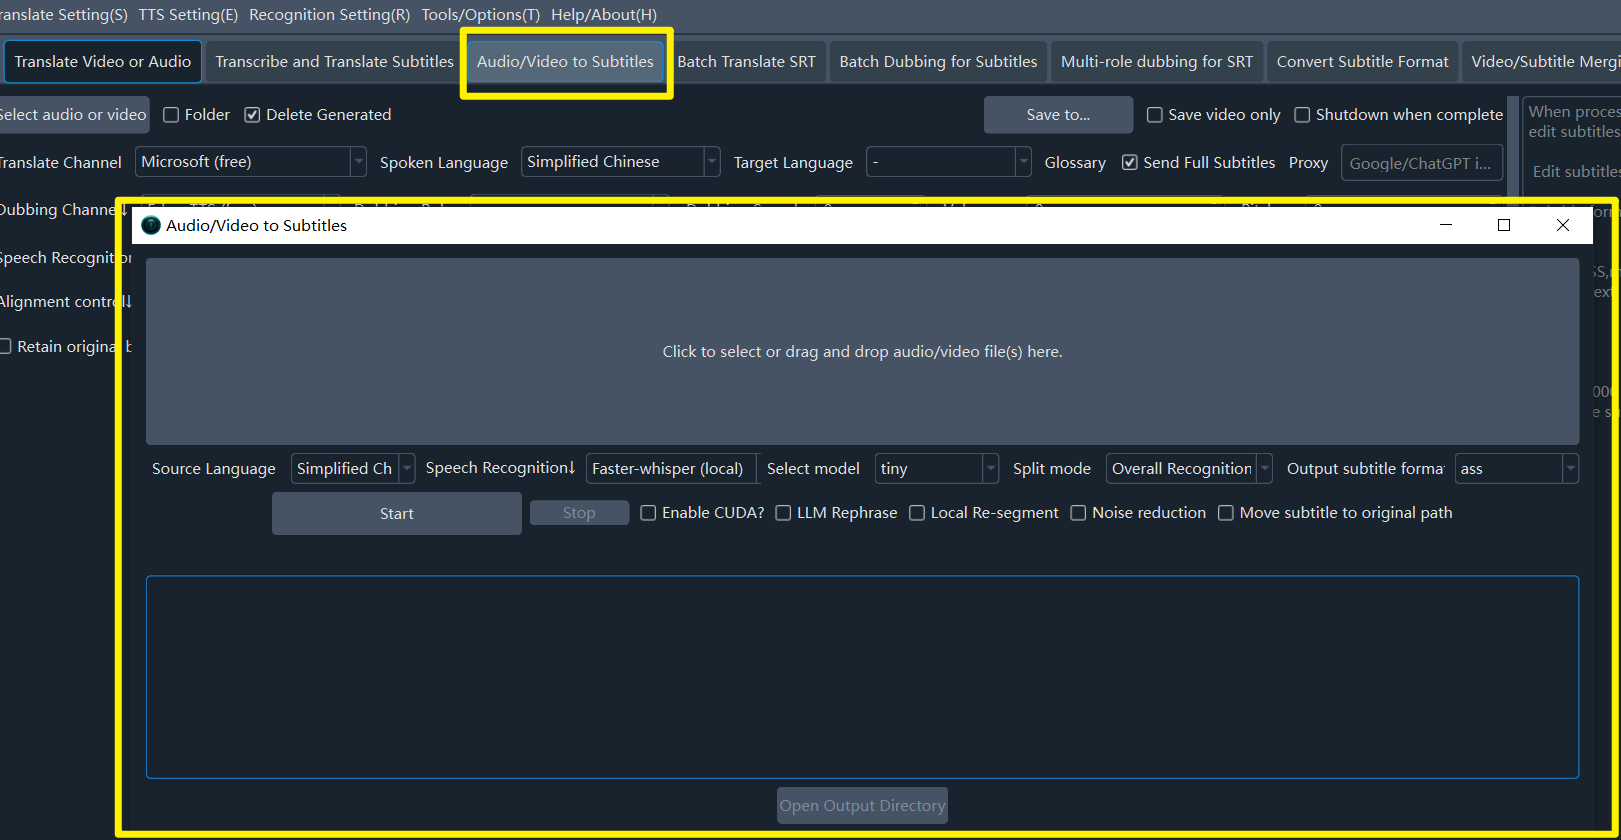This screenshot has height=840, width=1621.
Task: Open the Tools/Options menu
Action: 480,15
